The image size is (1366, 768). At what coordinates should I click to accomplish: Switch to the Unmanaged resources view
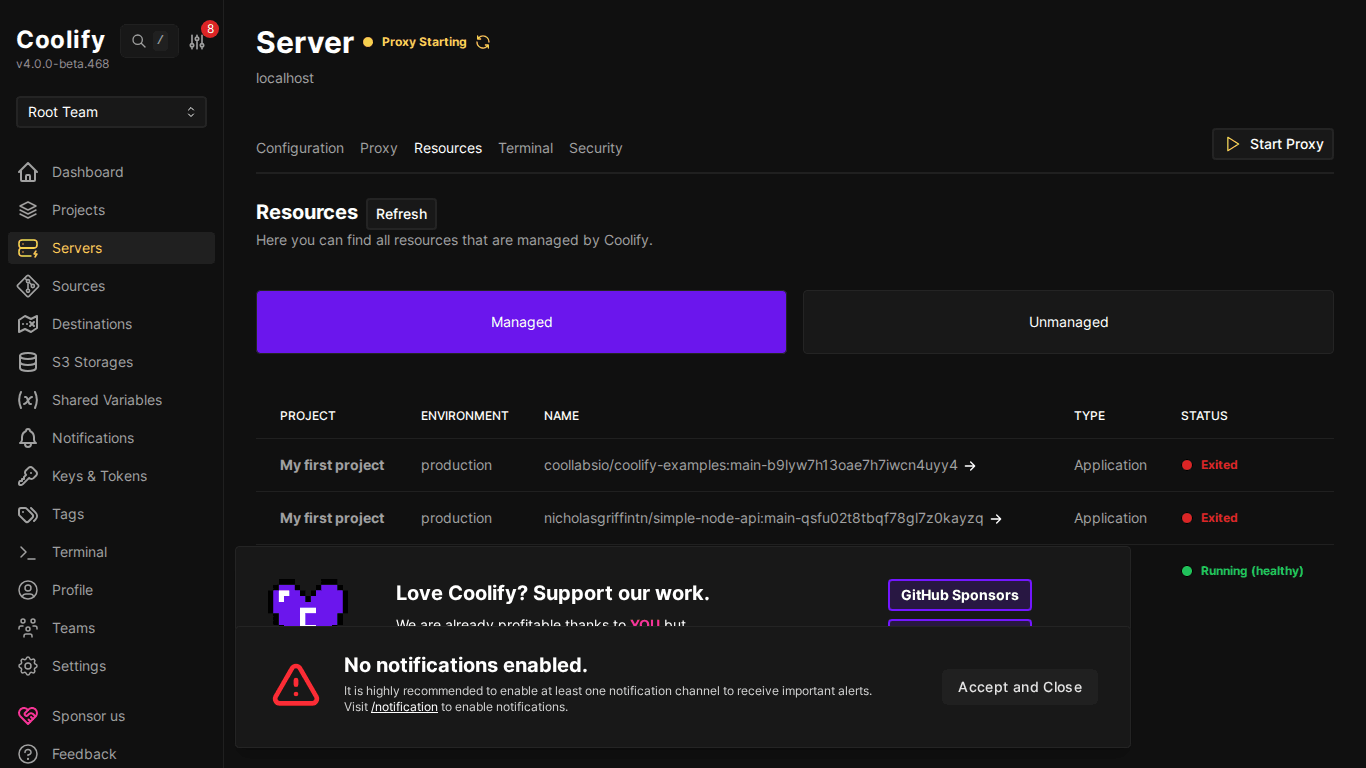click(x=1068, y=322)
